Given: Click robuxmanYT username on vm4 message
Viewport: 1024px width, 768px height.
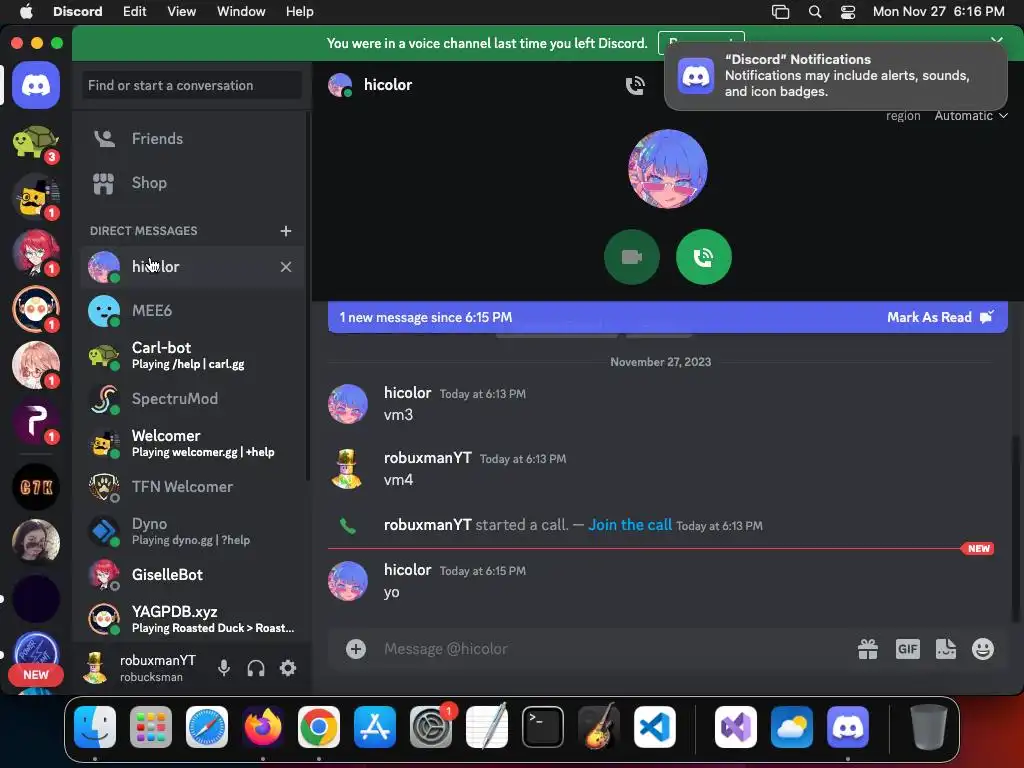Looking at the screenshot, I should tap(428, 458).
